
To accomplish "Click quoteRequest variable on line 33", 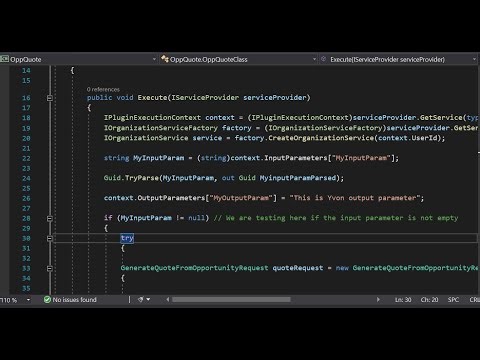I will click(x=298, y=268).
